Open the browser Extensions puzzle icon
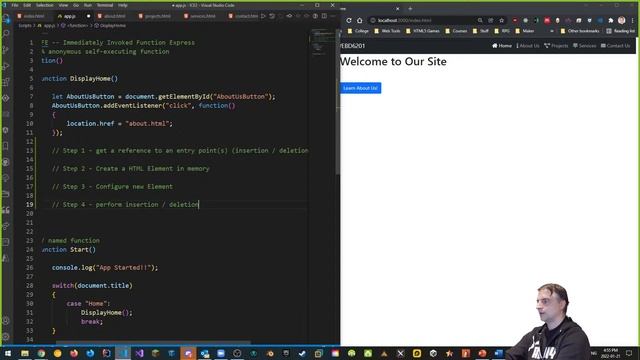The width and height of the screenshot is (640, 360). (x=611, y=20)
